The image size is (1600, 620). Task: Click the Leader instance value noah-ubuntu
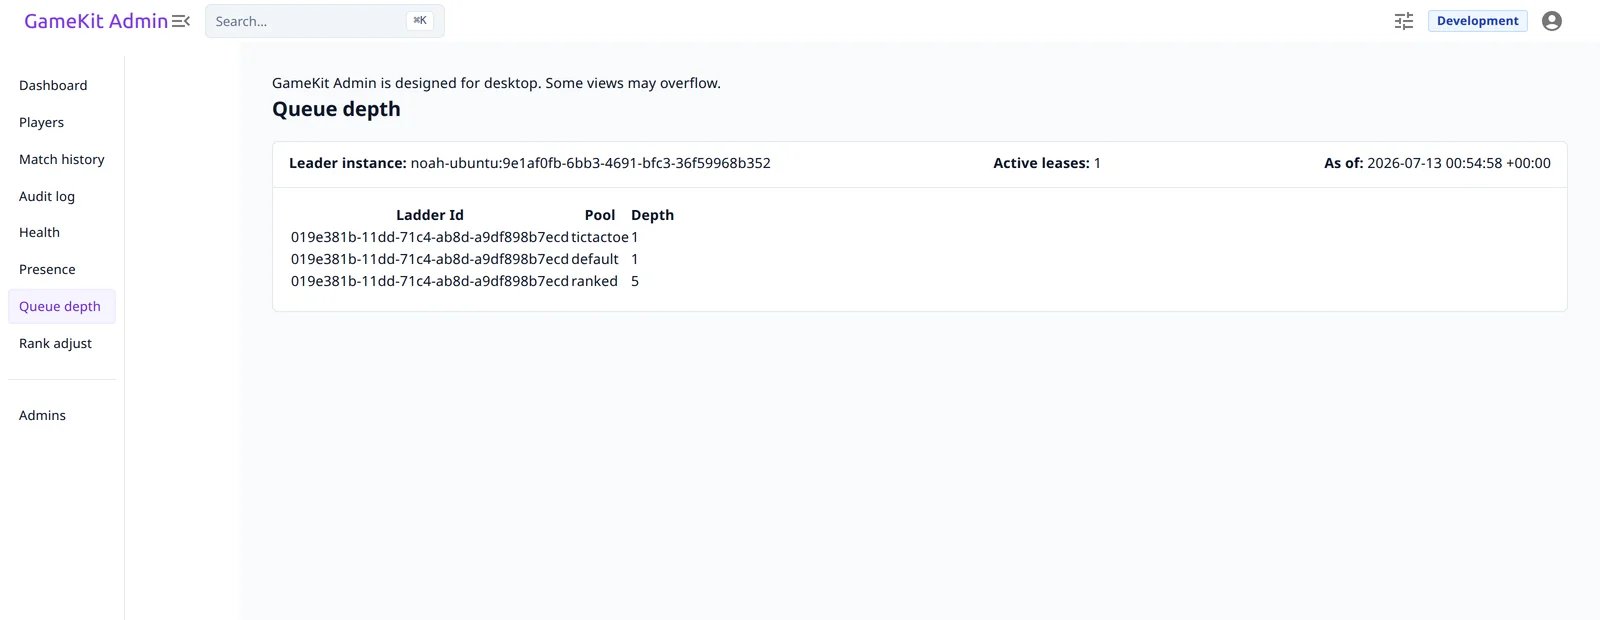[590, 163]
